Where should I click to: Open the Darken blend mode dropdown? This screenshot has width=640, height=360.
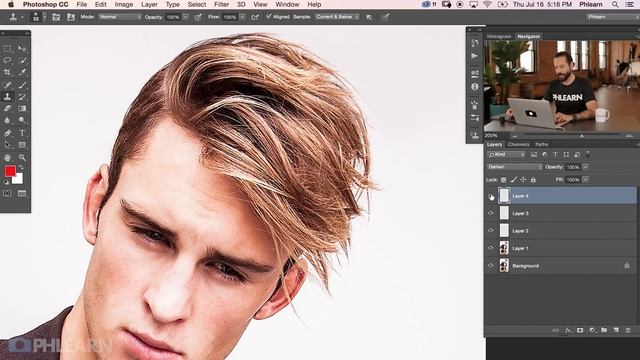[x=515, y=167]
